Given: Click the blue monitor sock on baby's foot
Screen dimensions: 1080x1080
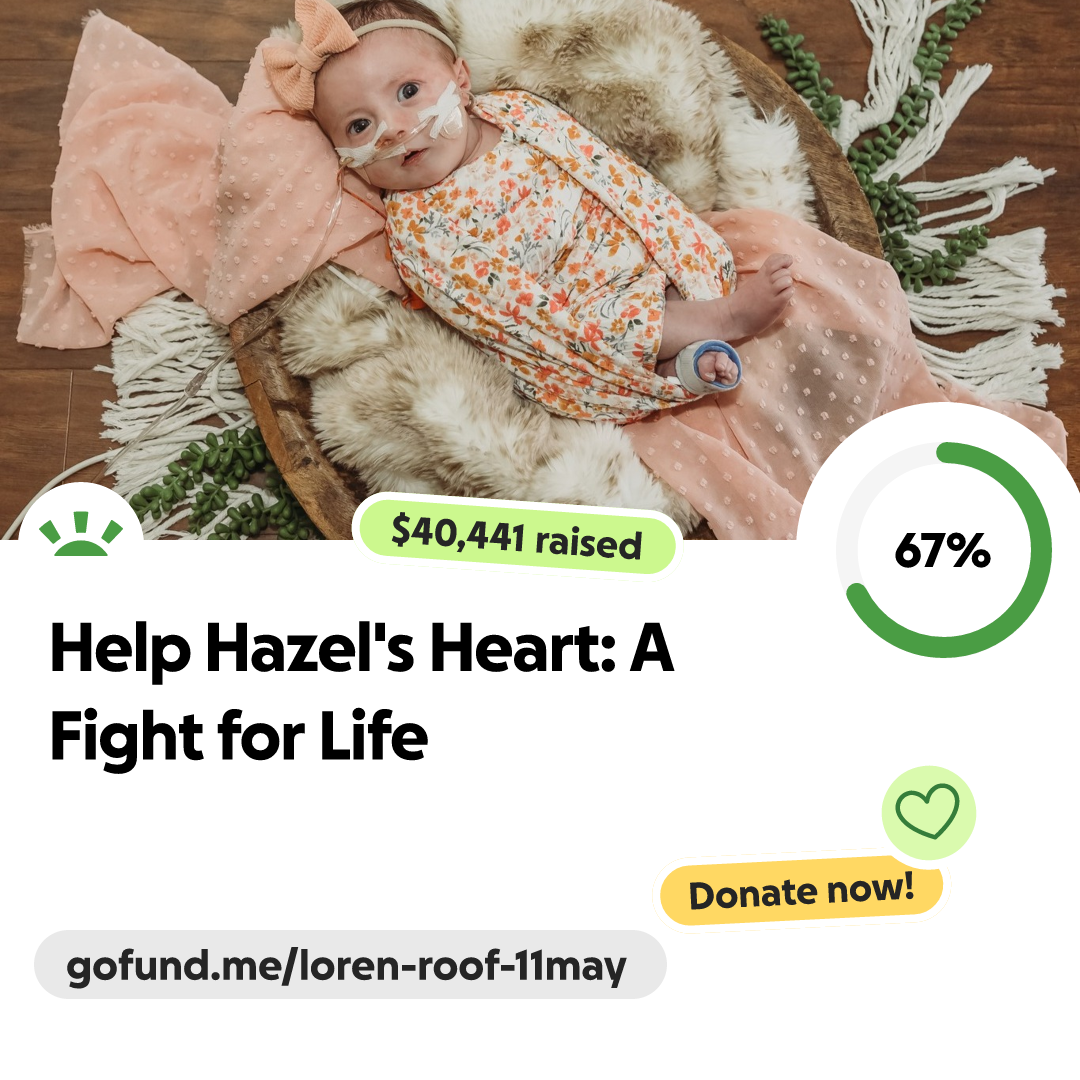Looking at the screenshot, I should [x=708, y=366].
